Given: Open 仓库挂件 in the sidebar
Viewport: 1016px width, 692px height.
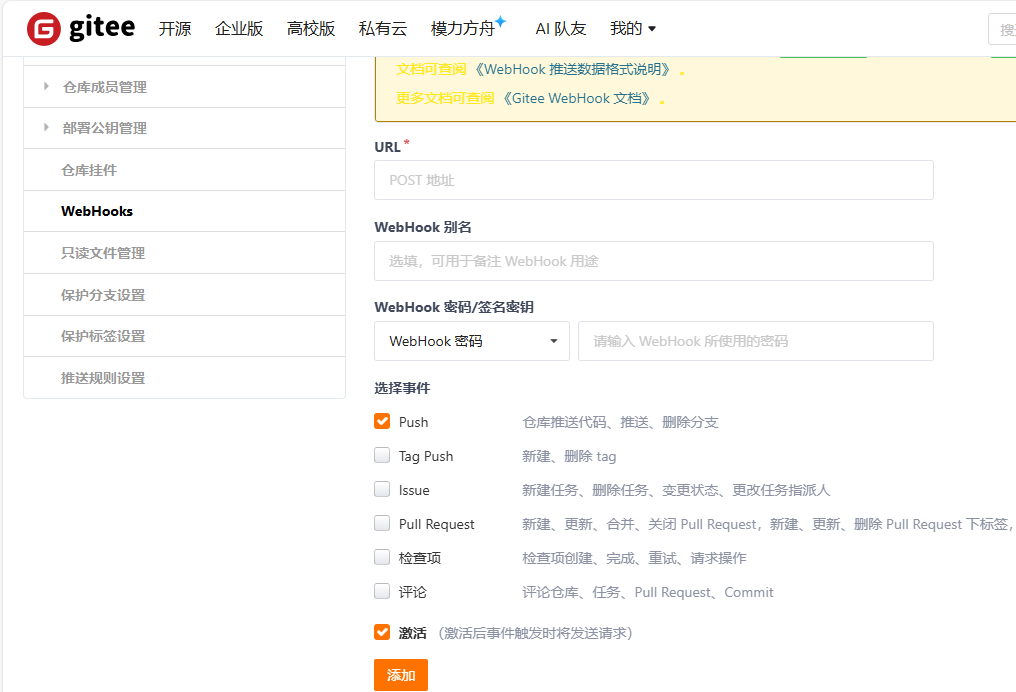Looking at the screenshot, I should [184, 170].
